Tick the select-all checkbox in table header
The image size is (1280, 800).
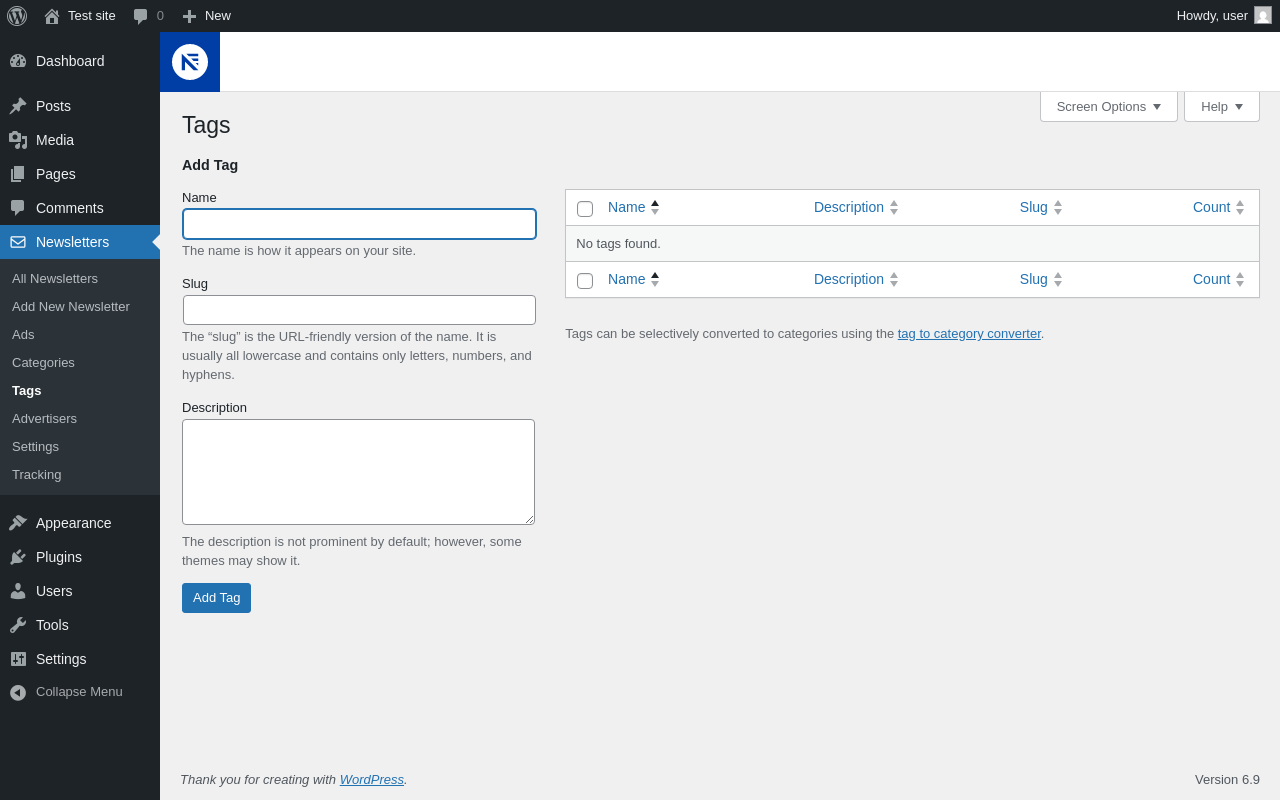coord(585,209)
